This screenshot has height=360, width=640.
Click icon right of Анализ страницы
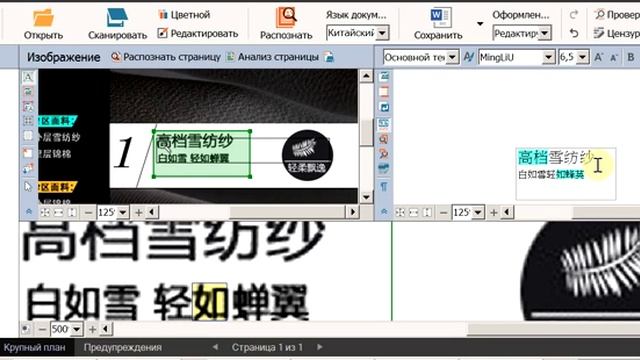coord(329,57)
